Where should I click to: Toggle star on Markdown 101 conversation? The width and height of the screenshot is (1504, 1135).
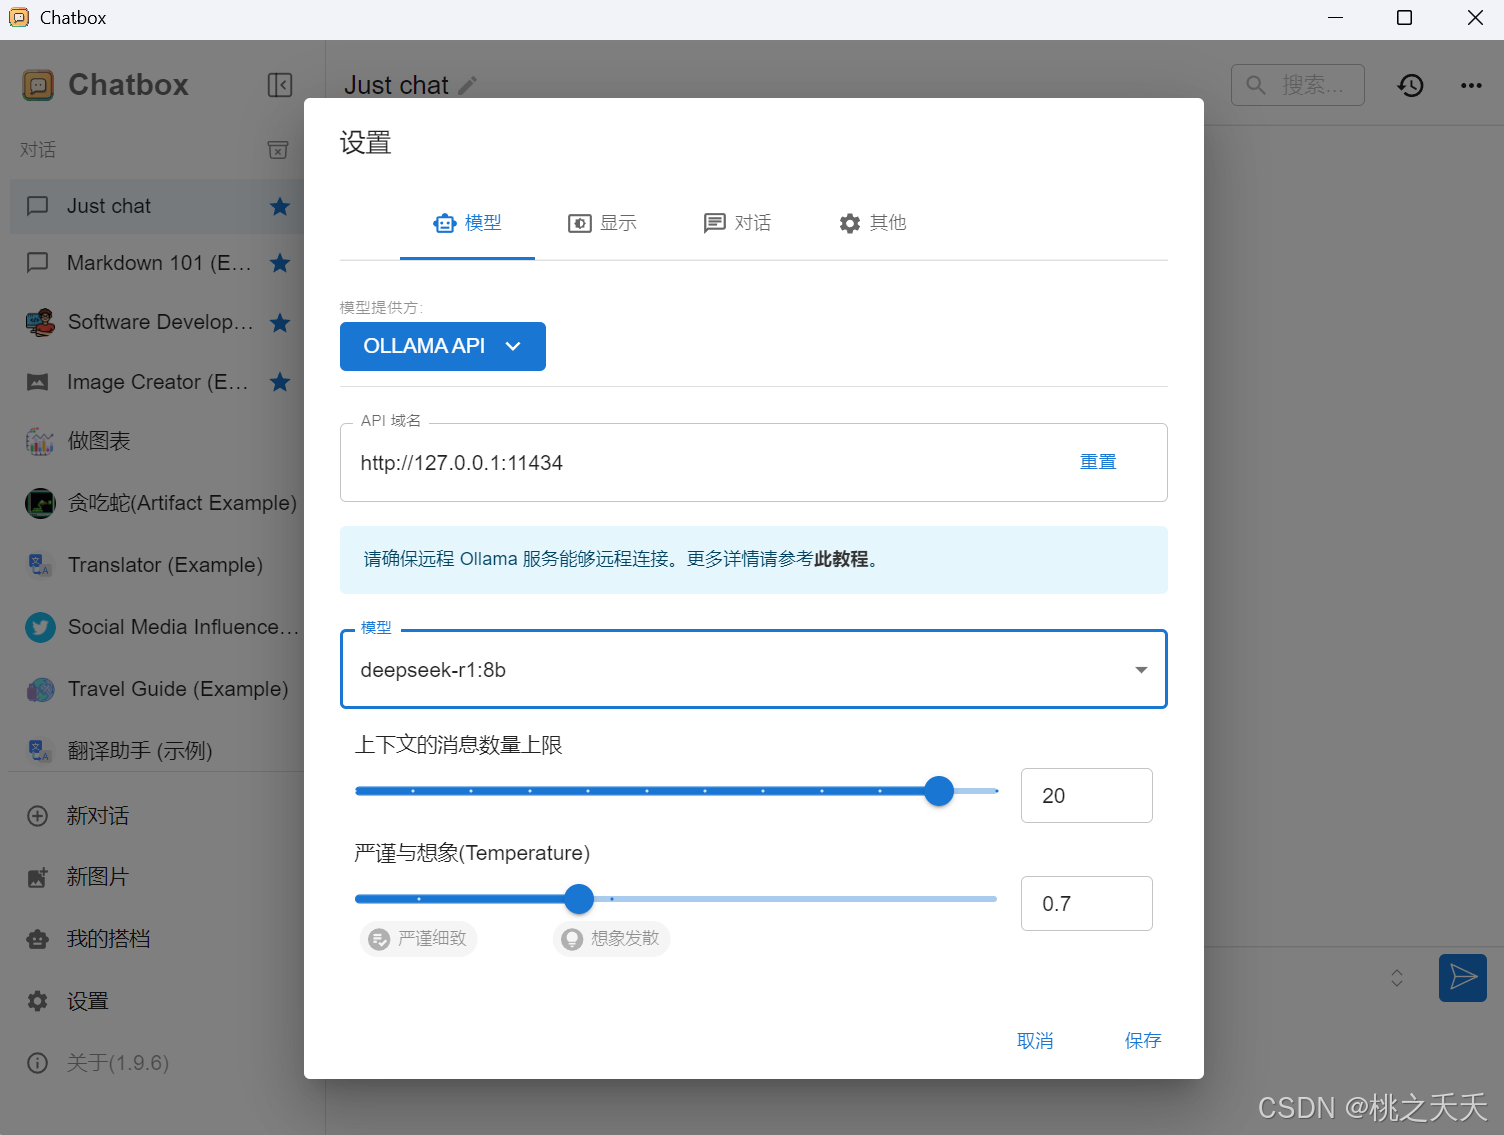point(280,263)
